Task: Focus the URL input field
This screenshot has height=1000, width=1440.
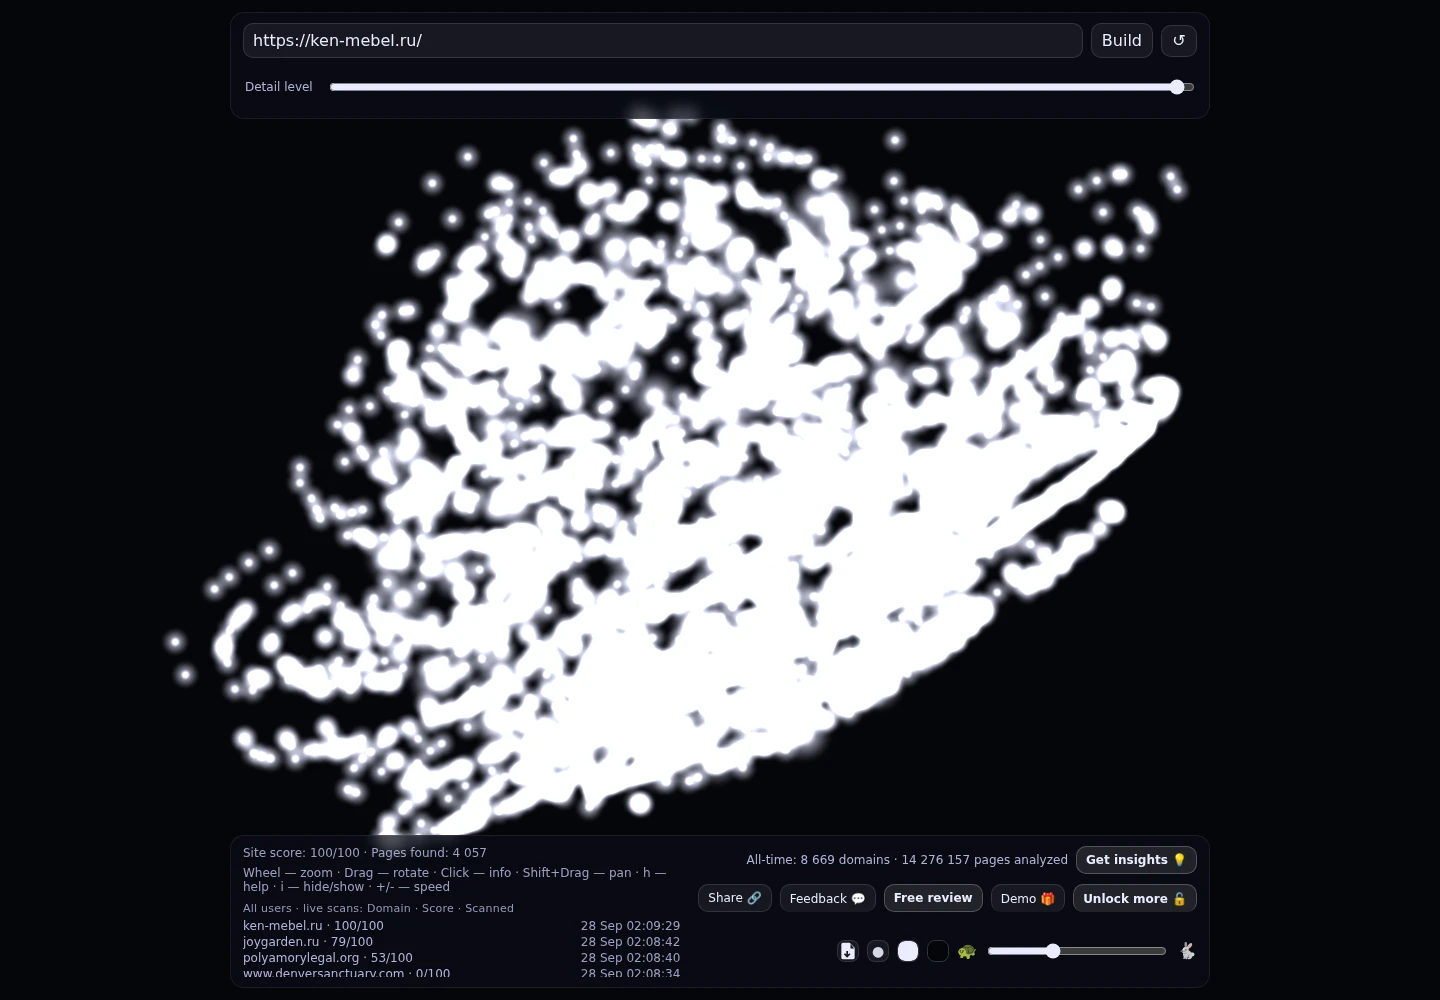Action: (x=663, y=41)
